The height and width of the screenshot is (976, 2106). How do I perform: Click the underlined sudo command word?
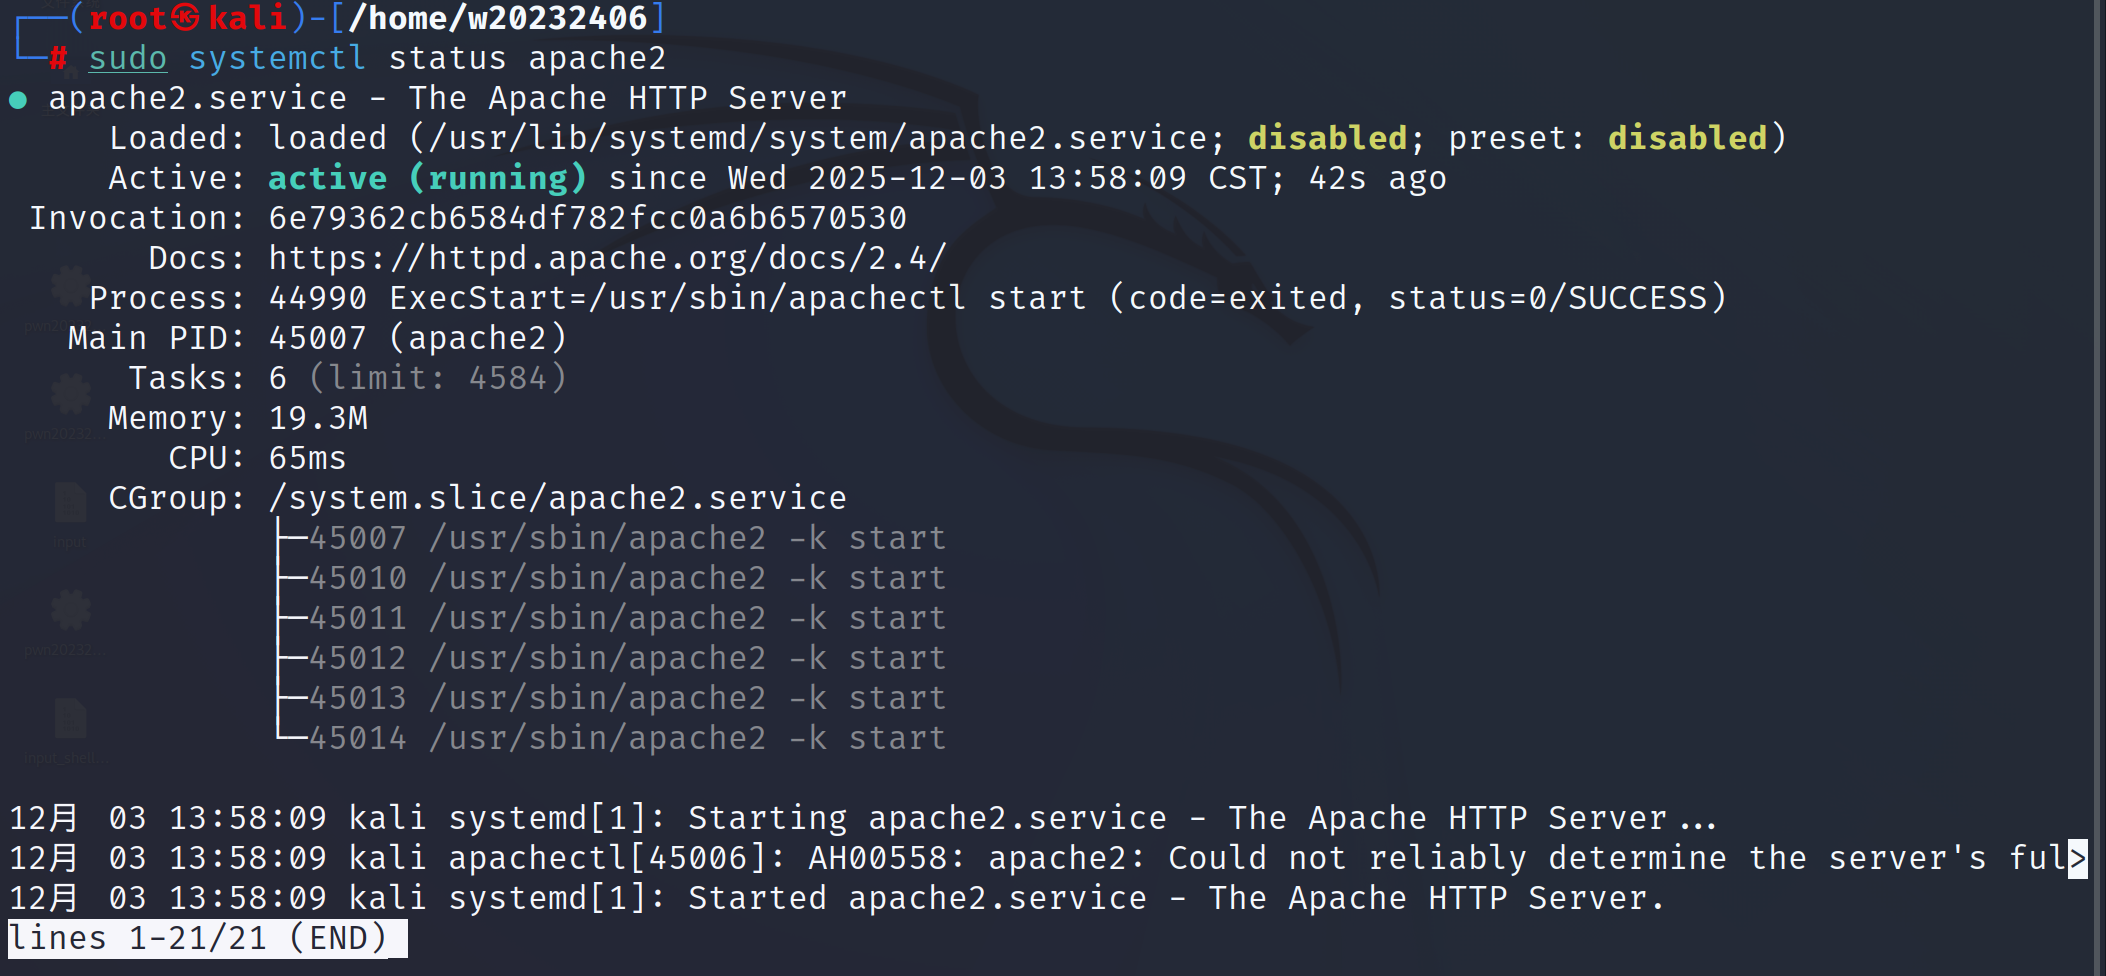[x=127, y=58]
